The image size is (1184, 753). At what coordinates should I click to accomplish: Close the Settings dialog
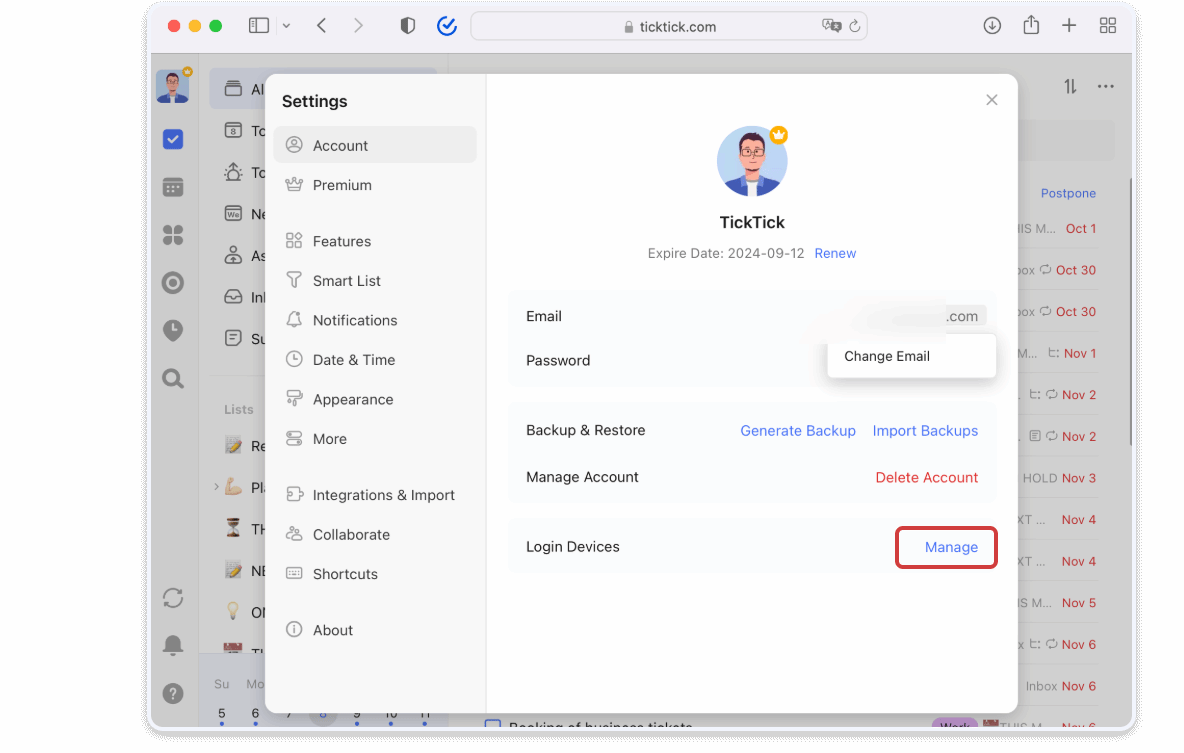[x=991, y=100]
